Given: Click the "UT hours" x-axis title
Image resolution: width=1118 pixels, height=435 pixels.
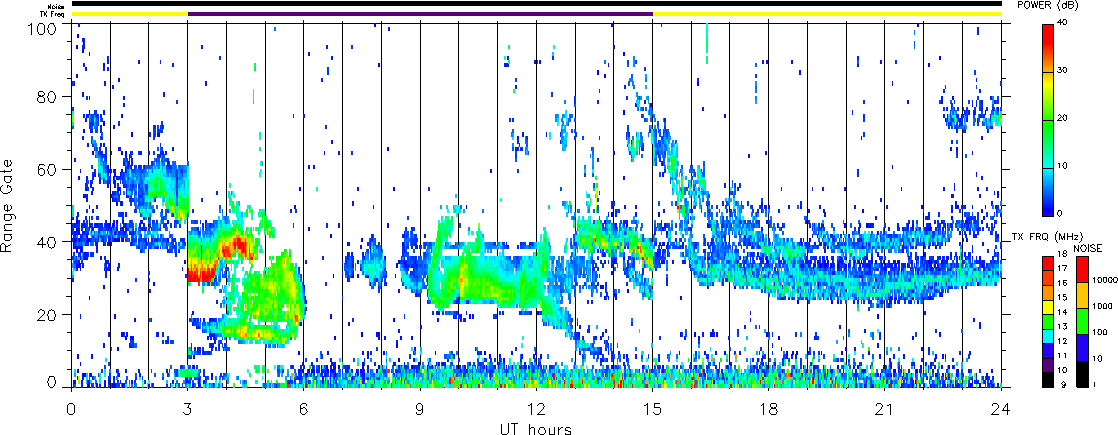Looking at the screenshot, I should [x=536, y=429].
